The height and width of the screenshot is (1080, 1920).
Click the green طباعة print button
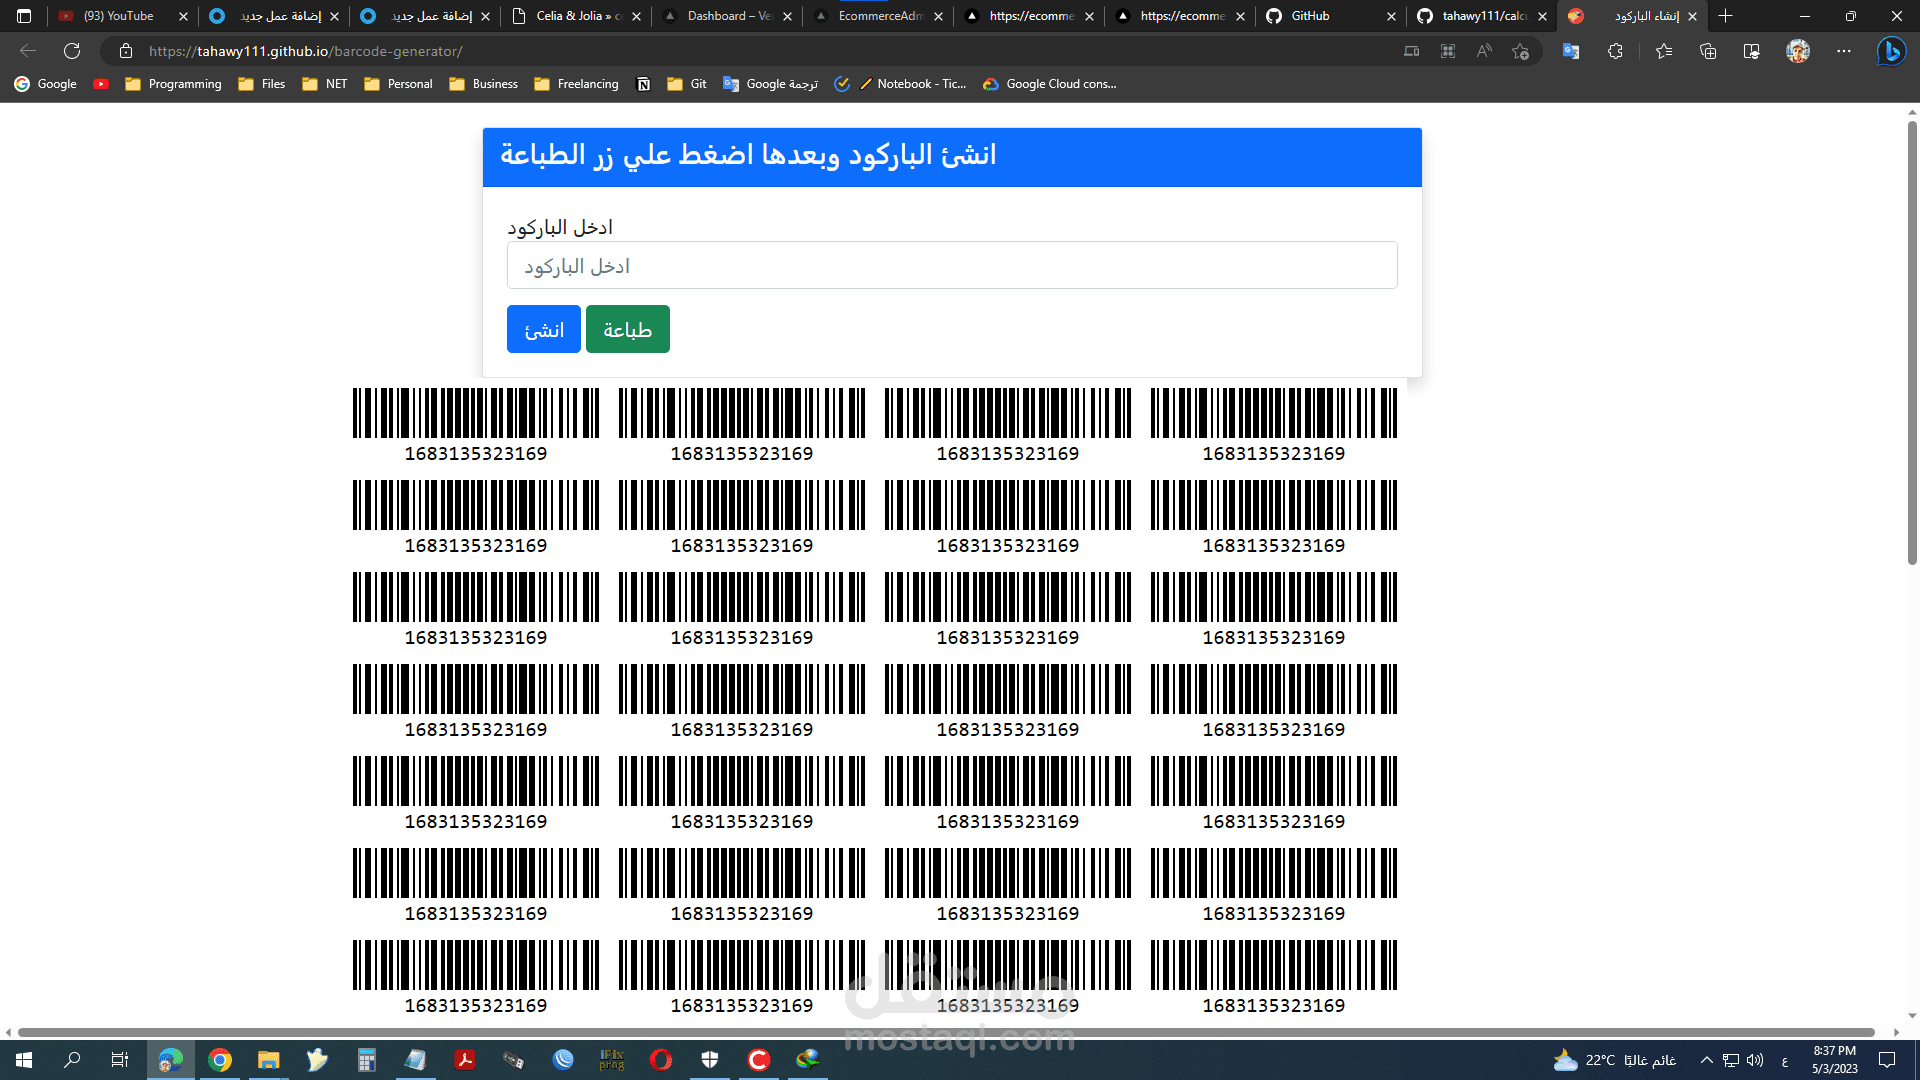pyautogui.click(x=627, y=329)
